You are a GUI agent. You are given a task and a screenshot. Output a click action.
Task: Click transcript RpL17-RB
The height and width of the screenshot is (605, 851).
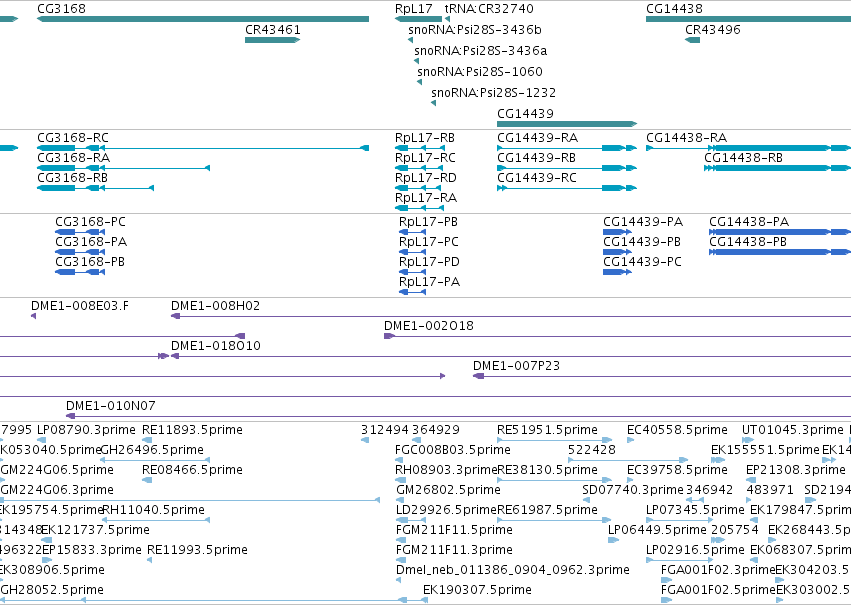(420, 148)
